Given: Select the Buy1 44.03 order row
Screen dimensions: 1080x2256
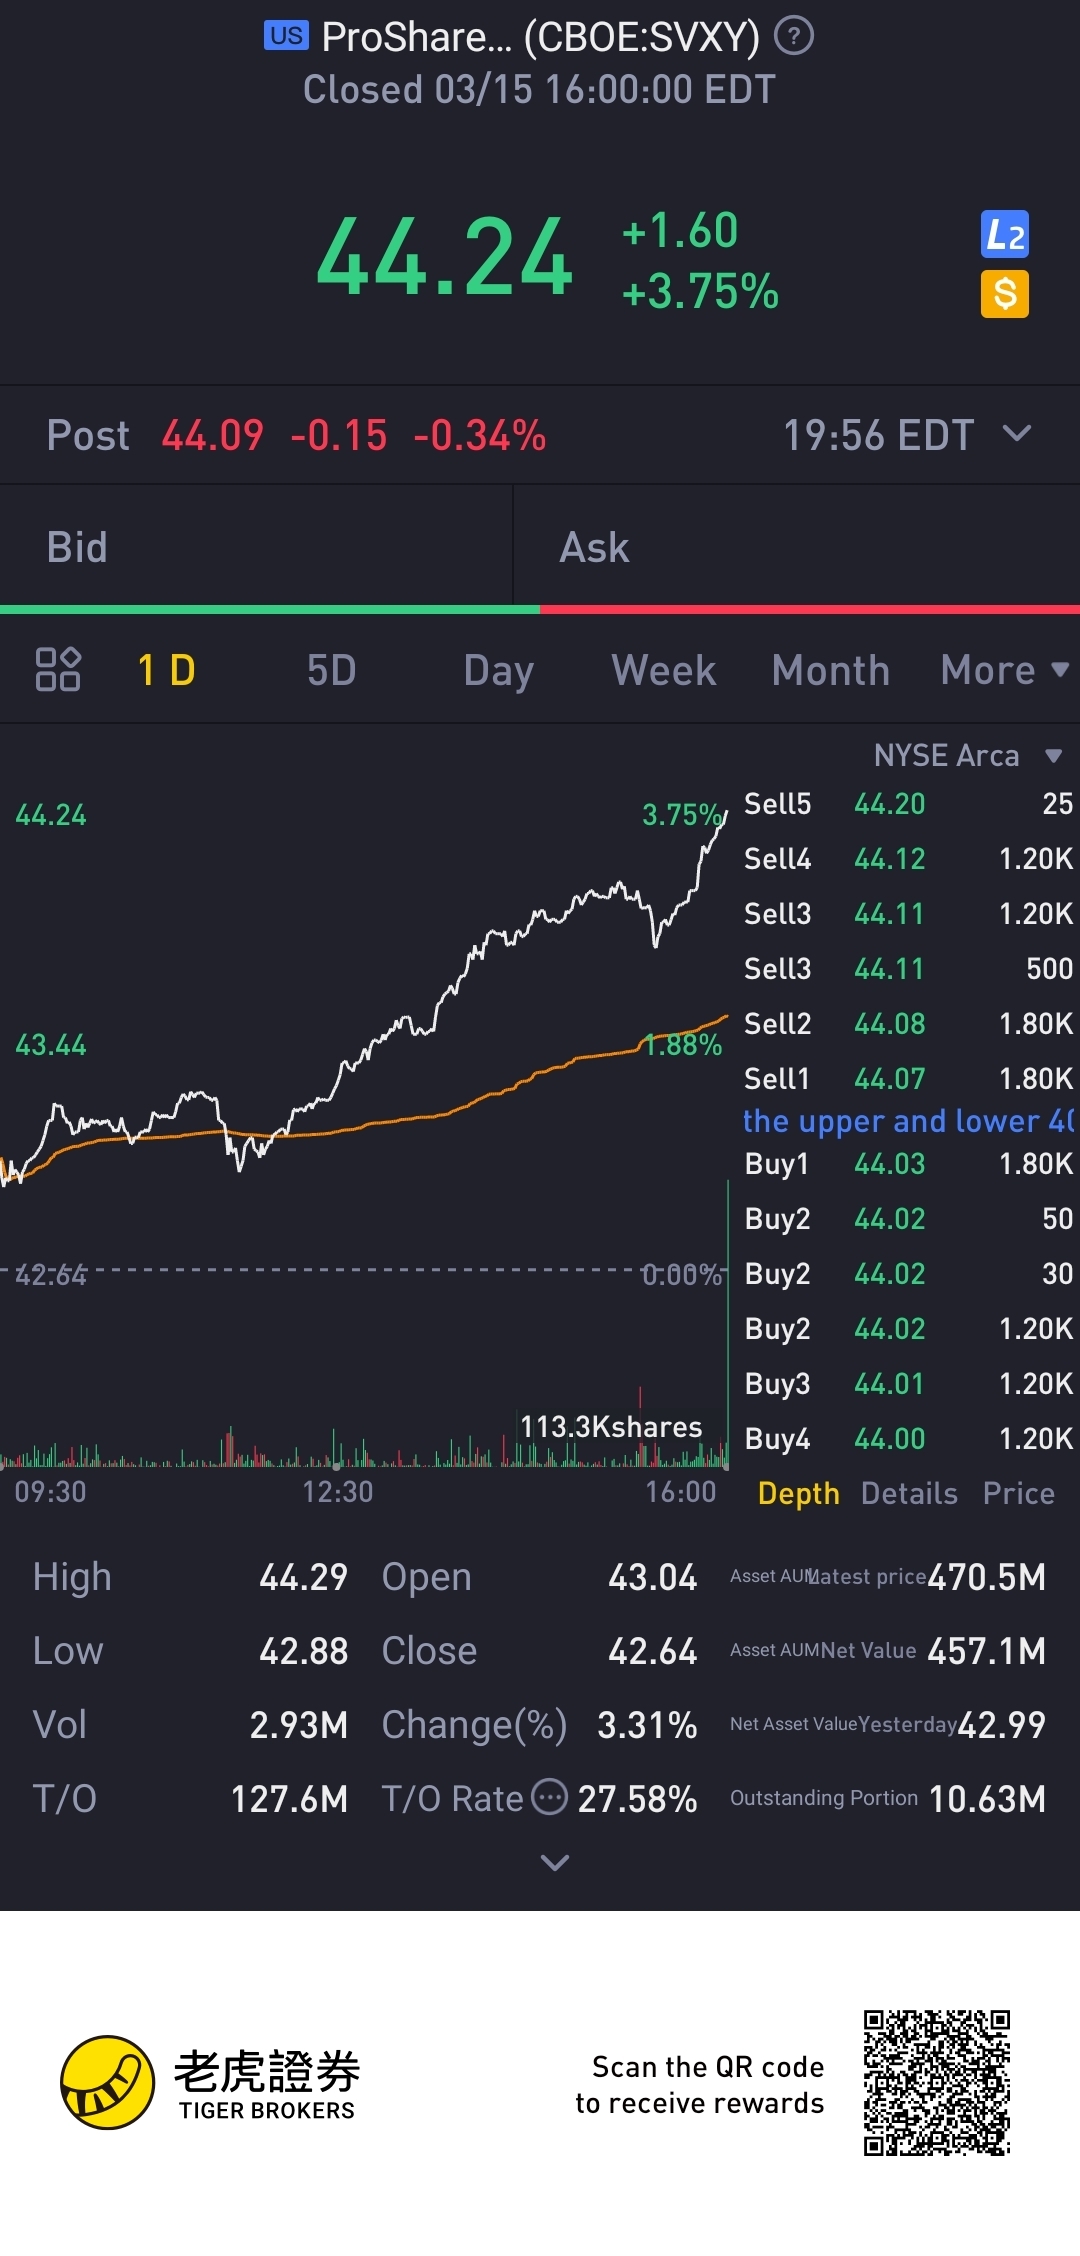Looking at the screenshot, I should (x=908, y=1164).
